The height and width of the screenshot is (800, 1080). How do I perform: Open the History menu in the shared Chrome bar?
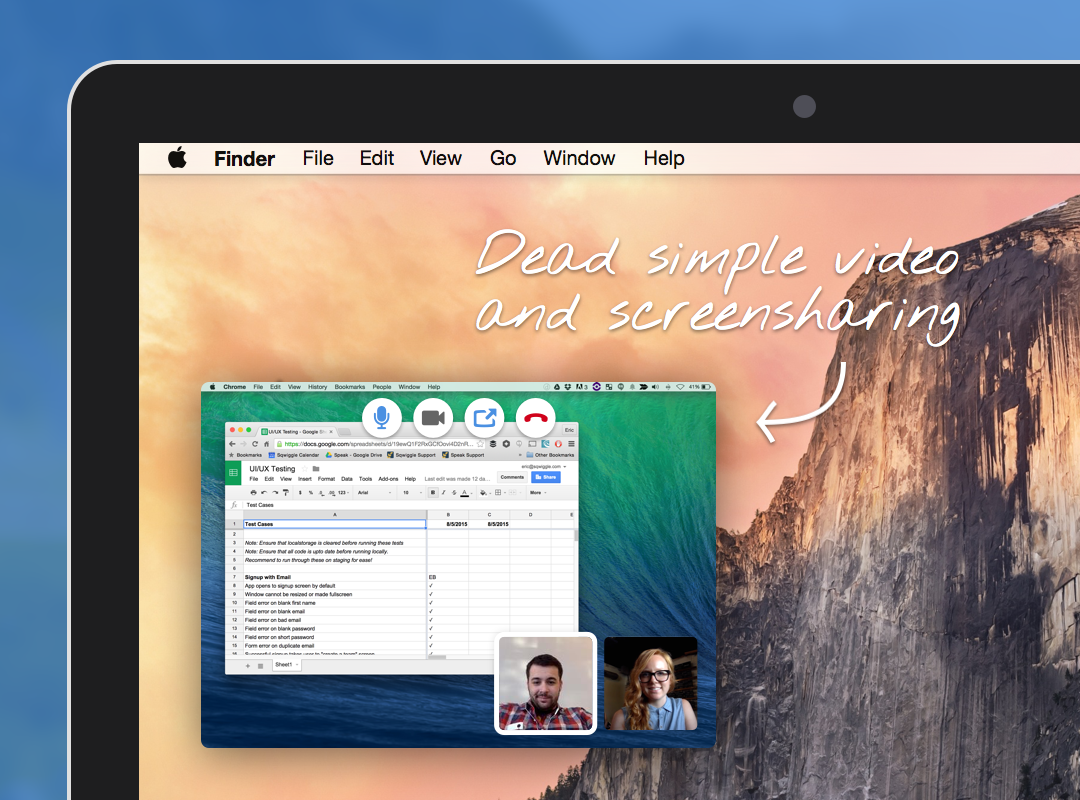(318, 387)
